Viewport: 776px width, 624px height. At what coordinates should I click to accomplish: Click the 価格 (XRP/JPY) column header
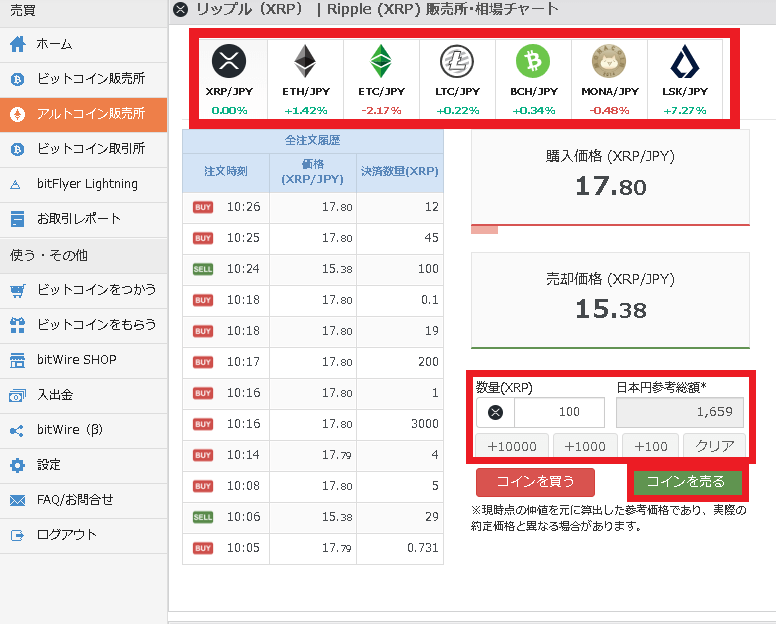313,172
